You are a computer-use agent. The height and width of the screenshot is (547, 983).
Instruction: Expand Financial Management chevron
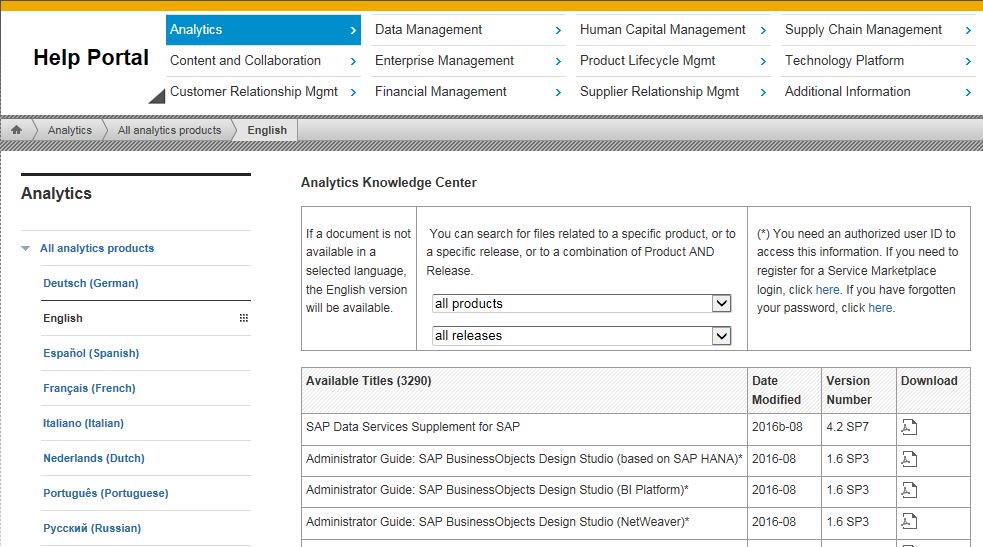click(558, 92)
